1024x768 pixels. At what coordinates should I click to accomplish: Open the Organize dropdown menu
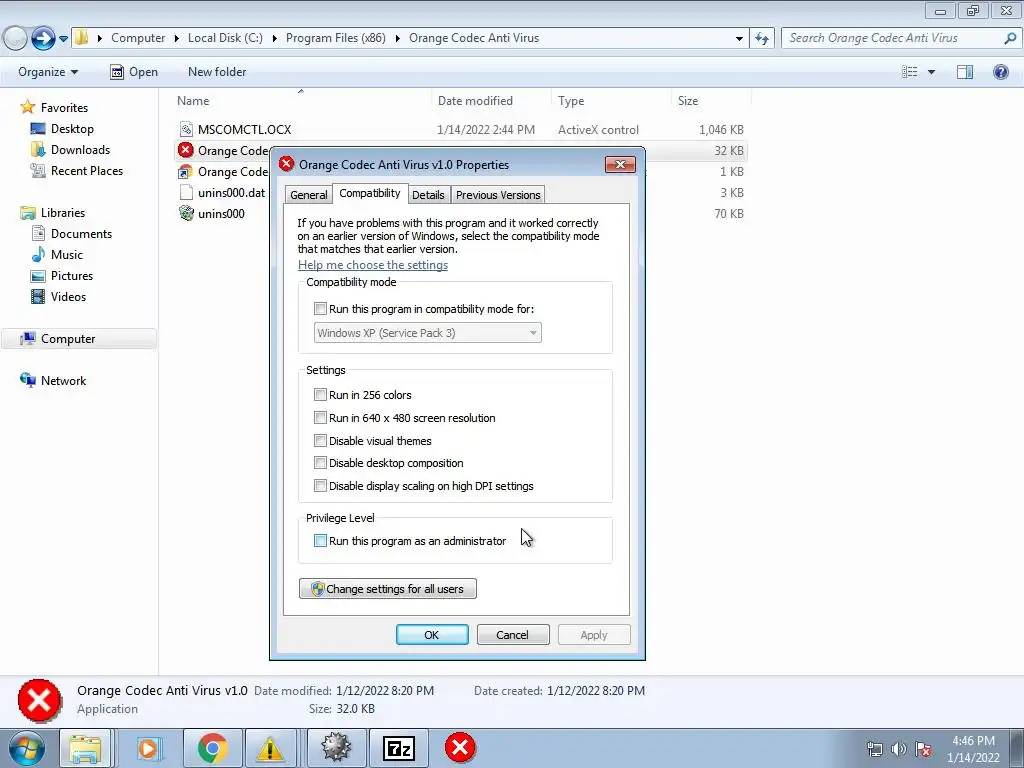tap(48, 72)
